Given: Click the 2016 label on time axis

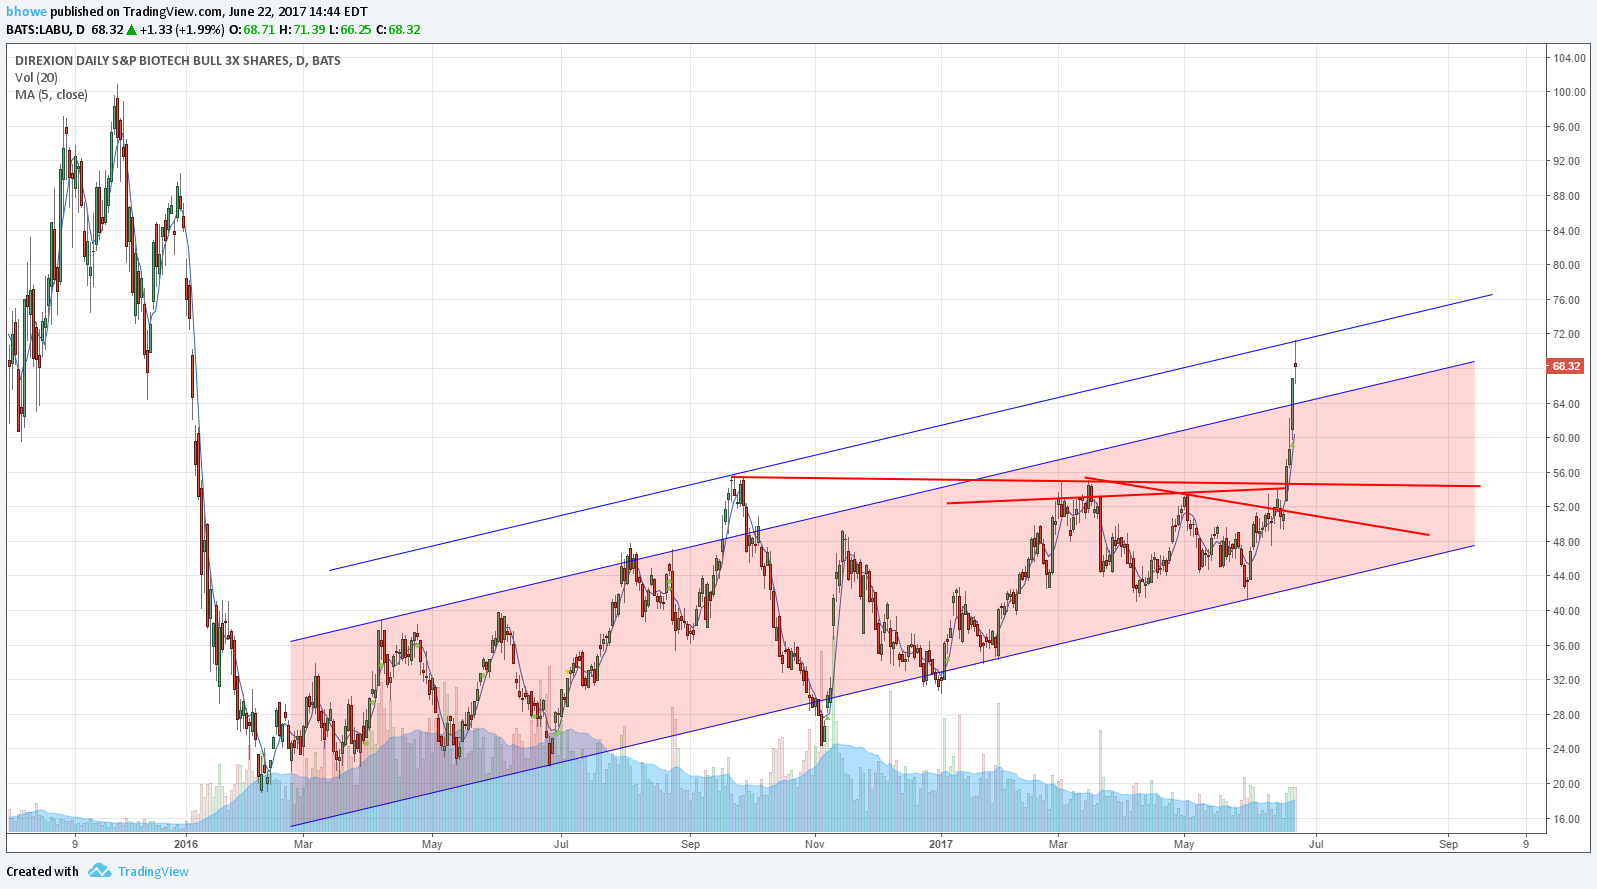Looking at the screenshot, I should coord(186,844).
